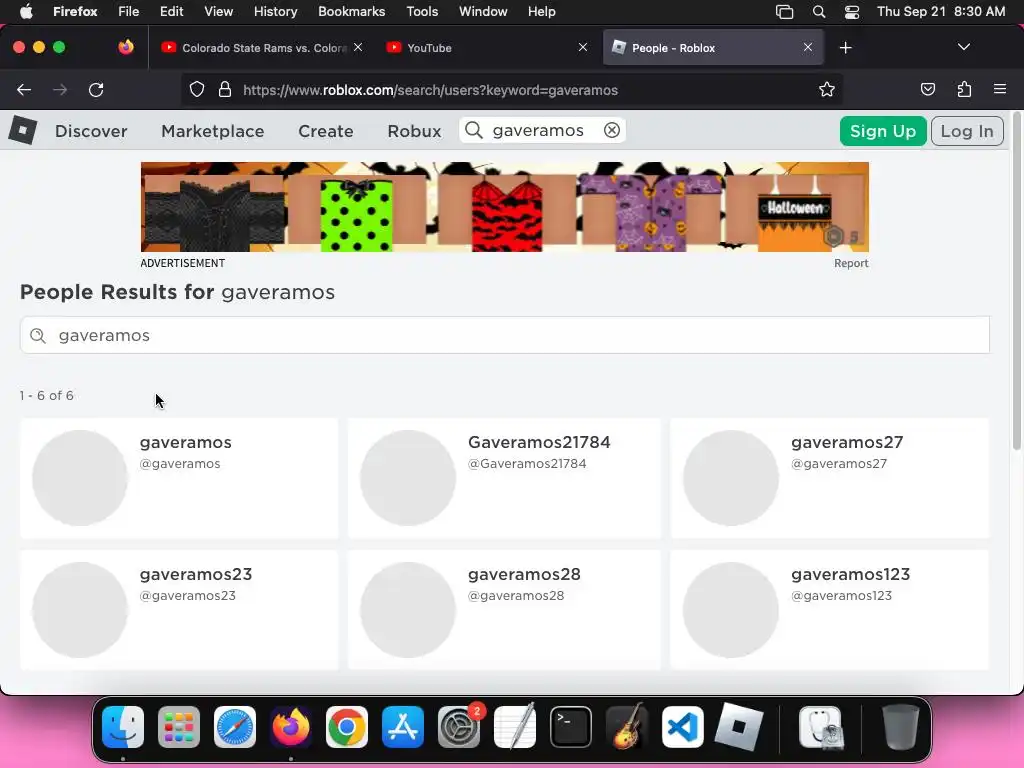Open the File menu
Screen dimensions: 1024x768
pos(128,12)
